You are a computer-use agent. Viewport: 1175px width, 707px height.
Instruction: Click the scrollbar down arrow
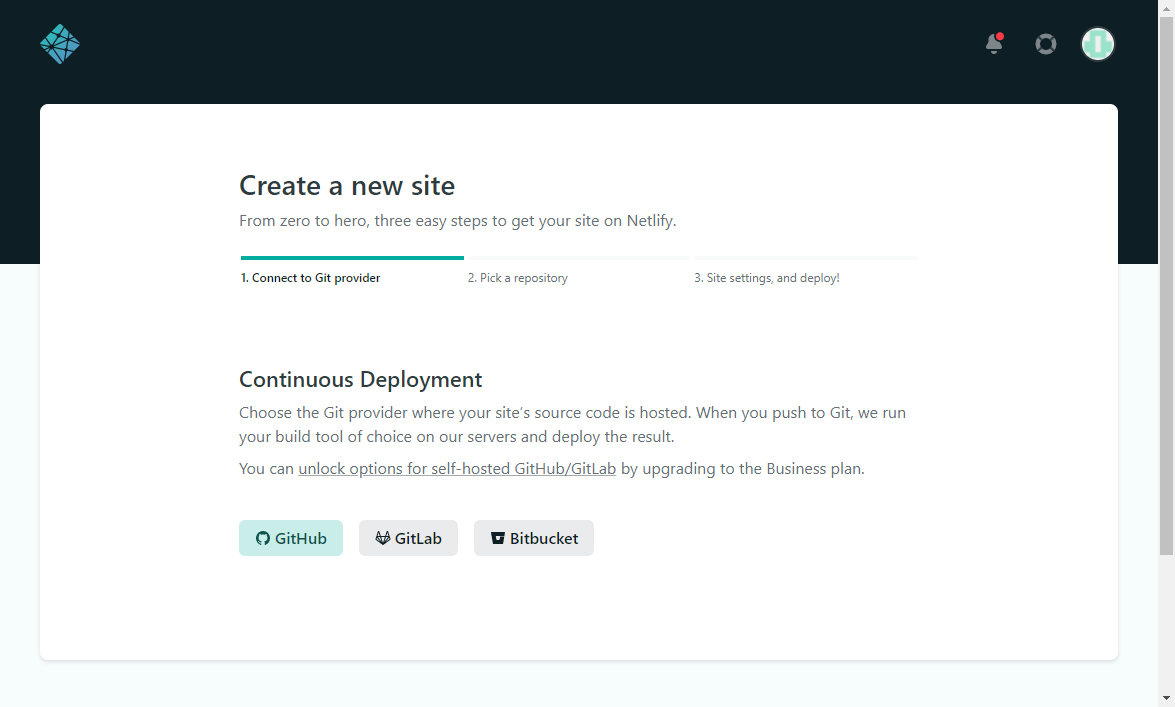[x=1166, y=699]
